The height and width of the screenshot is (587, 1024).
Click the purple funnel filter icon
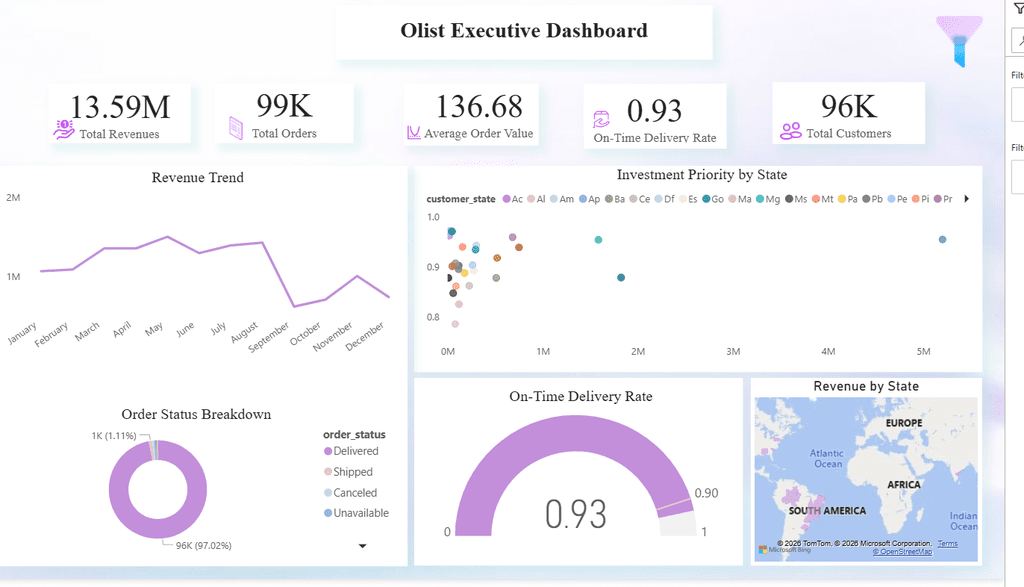pos(959,41)
